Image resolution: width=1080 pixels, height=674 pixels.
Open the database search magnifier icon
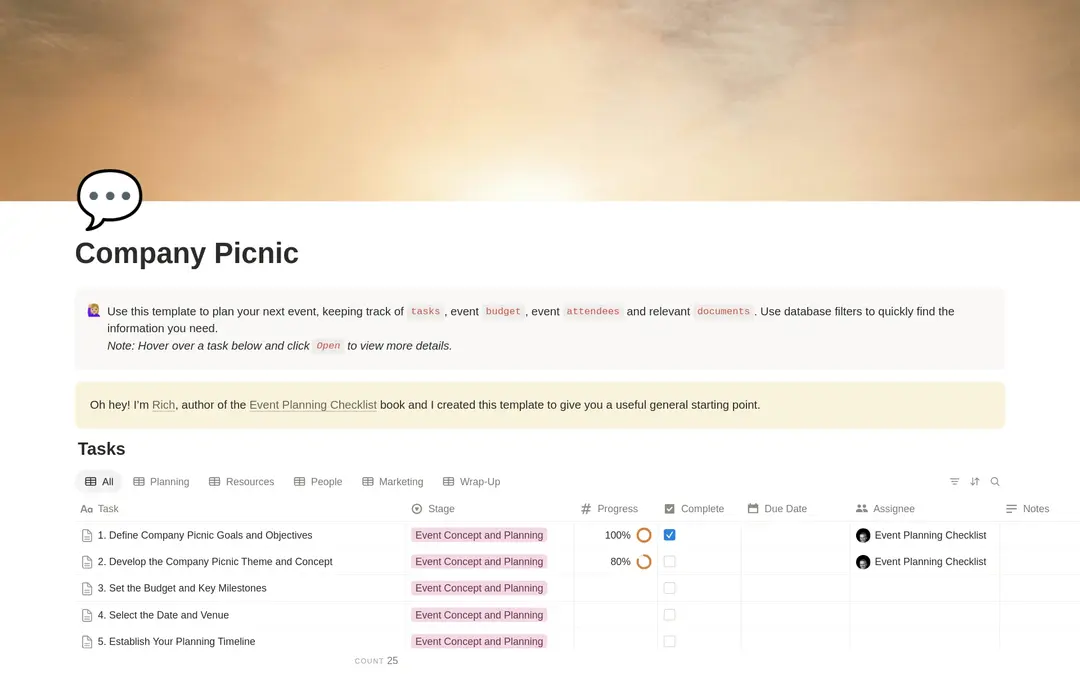[995, 482]
